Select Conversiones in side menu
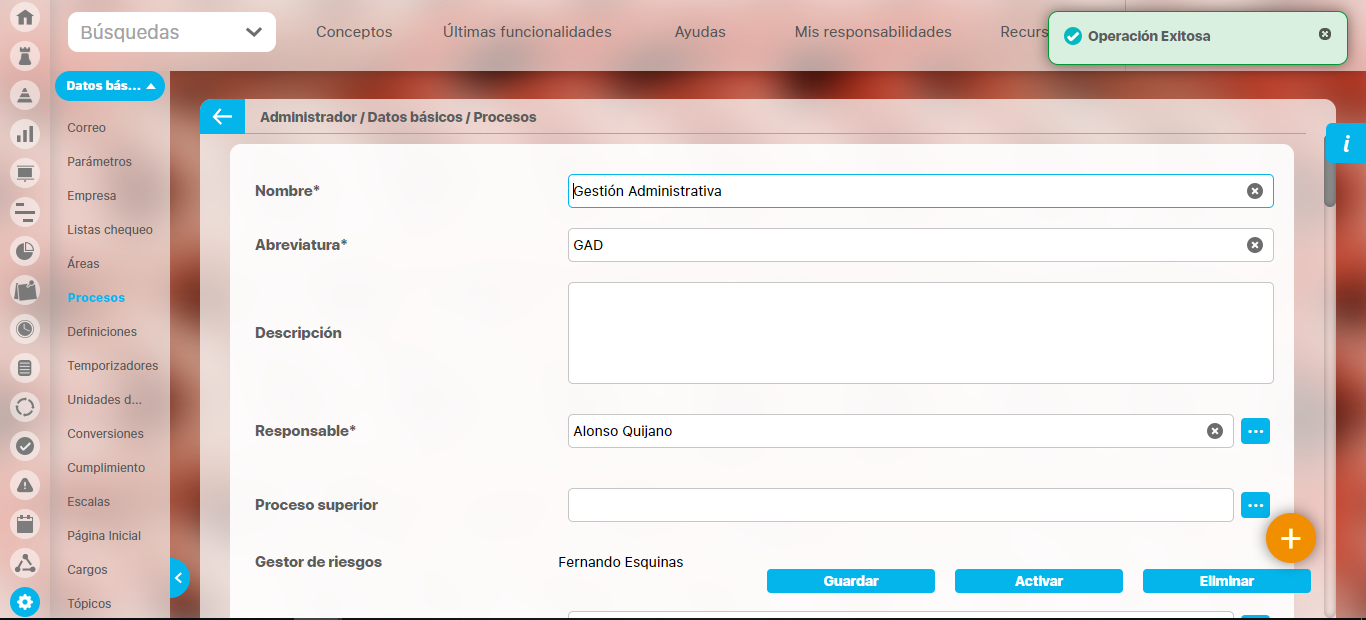The height and width of the screenshot is (620, 1366). pyautogui.click(x=106, y=434)
